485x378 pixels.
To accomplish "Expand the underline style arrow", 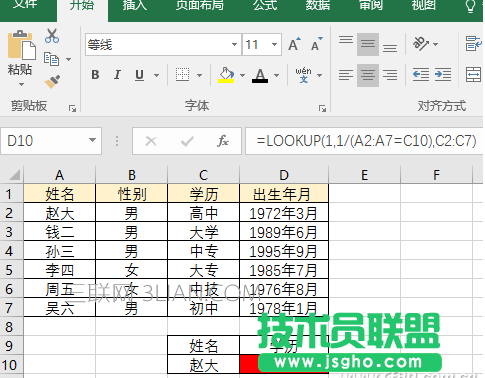I will click(156, 75).
